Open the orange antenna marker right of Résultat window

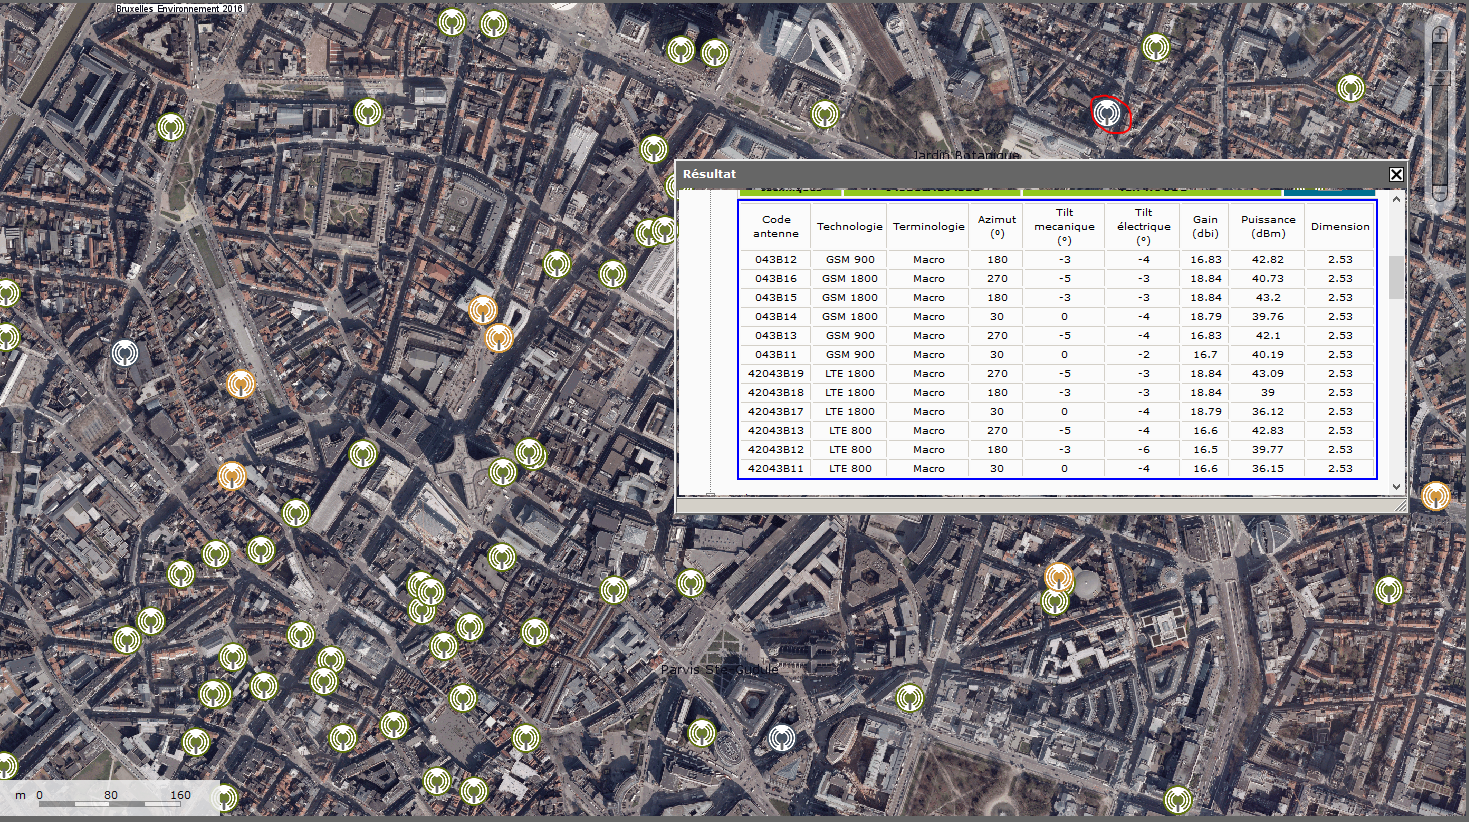tap(1435, 495)
